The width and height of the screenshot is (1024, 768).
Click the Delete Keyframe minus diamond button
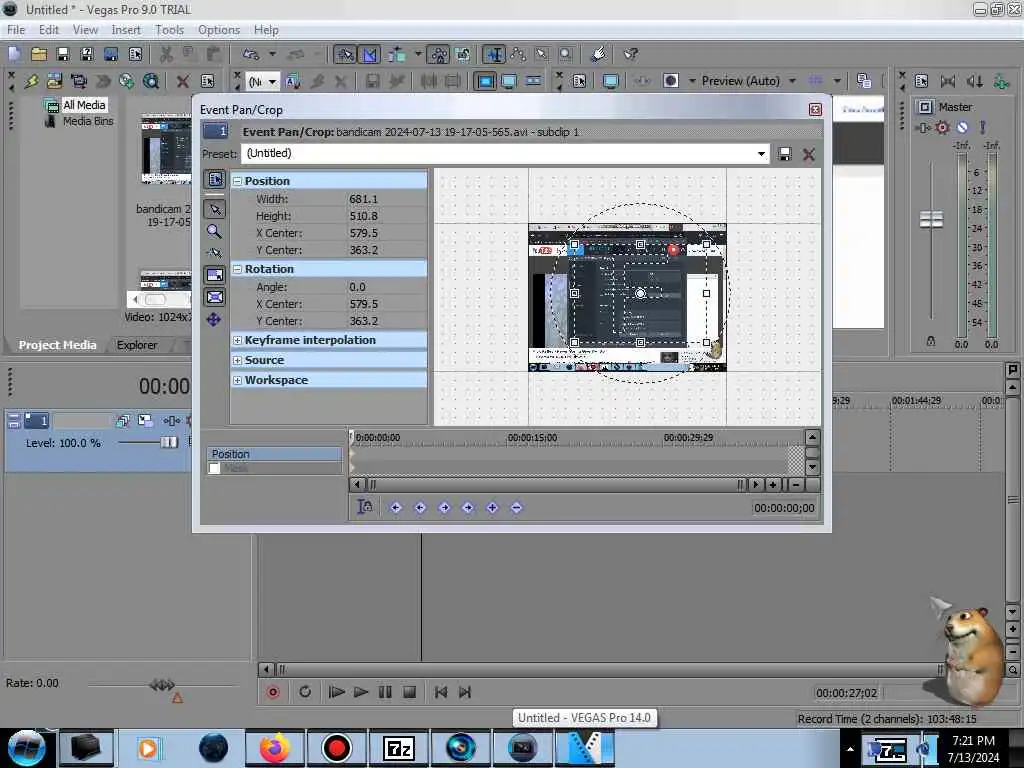(517, 507)
